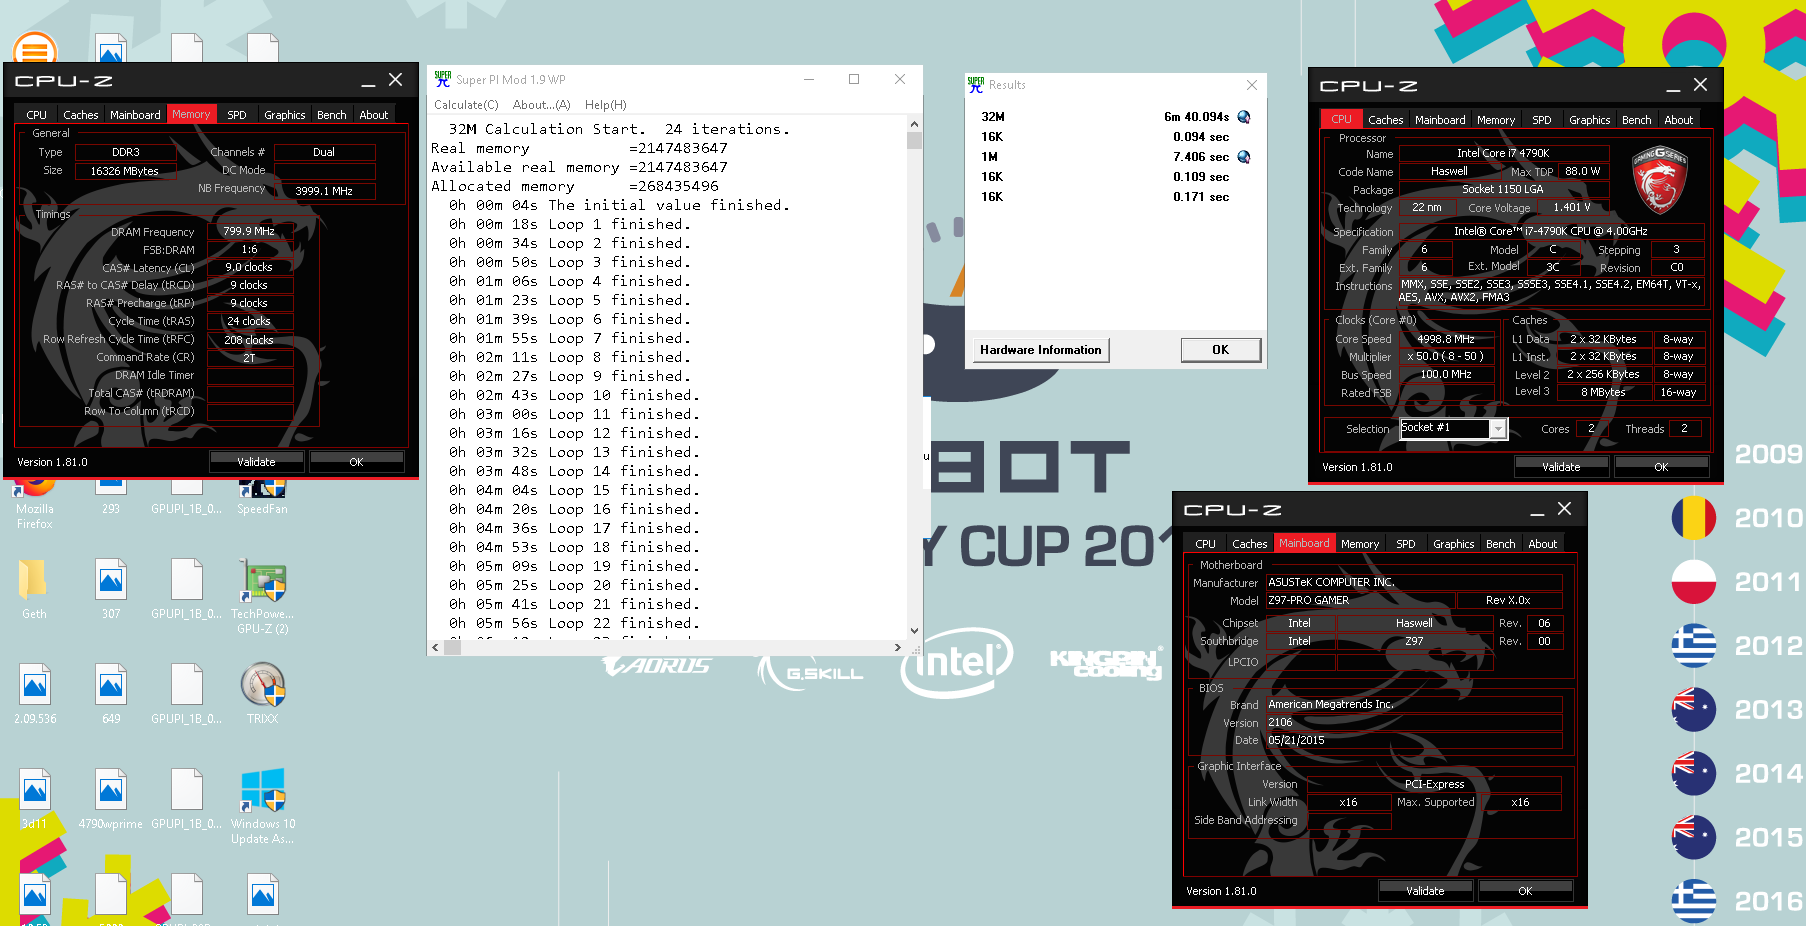Click Super PI vertical scrollbar up arrow
The image size is (1806, 926).
[x=914, y=124]
